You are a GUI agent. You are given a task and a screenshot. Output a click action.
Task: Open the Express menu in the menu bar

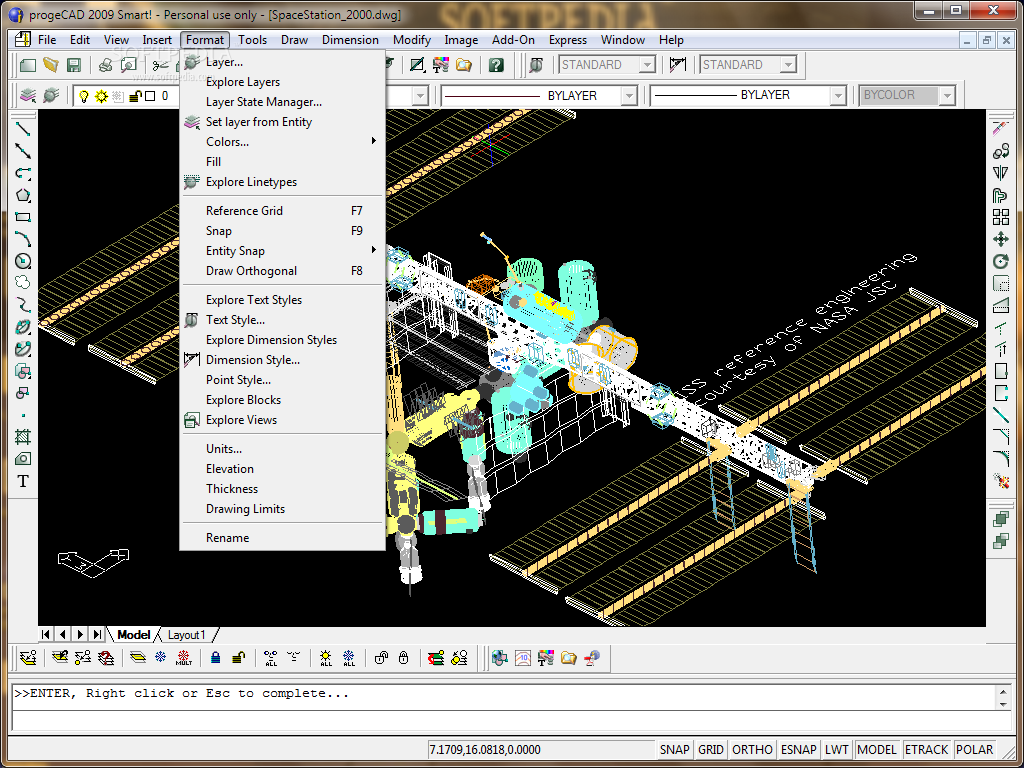pyautogui.click(x=568, y=40)
